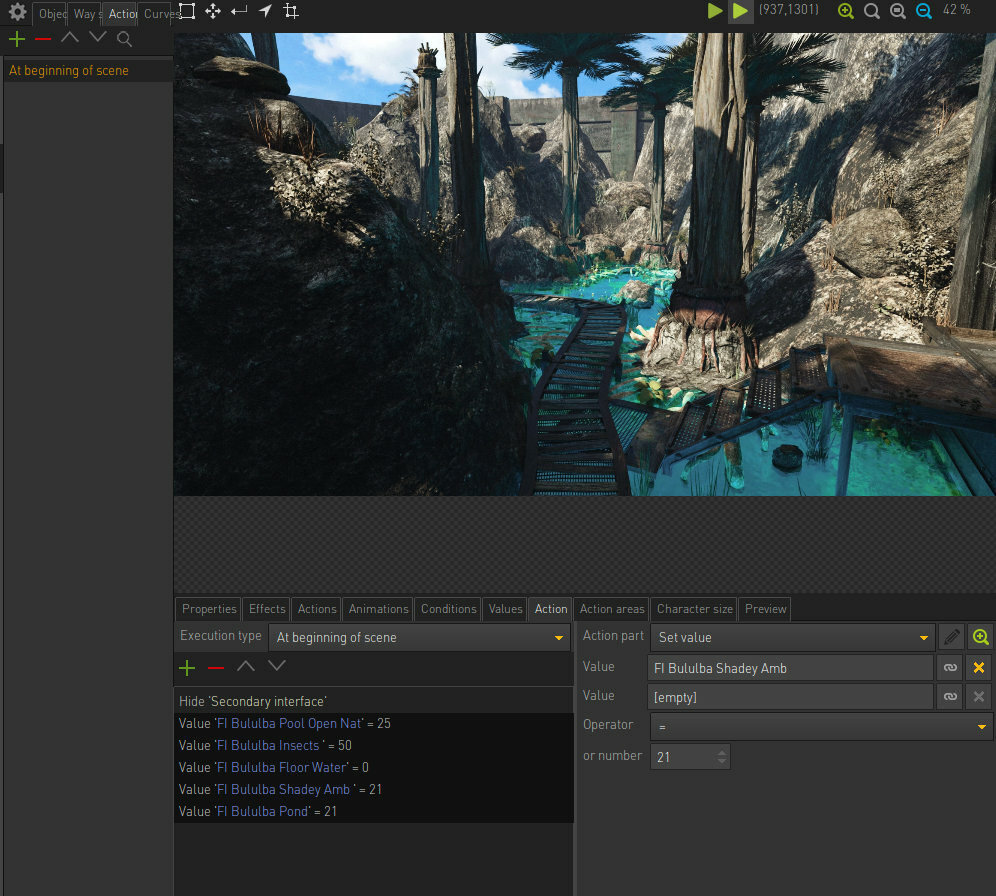Clear first Value with yellow X
Image resolution: width=996 pixels, height=896 pixels.
(979, 667)
